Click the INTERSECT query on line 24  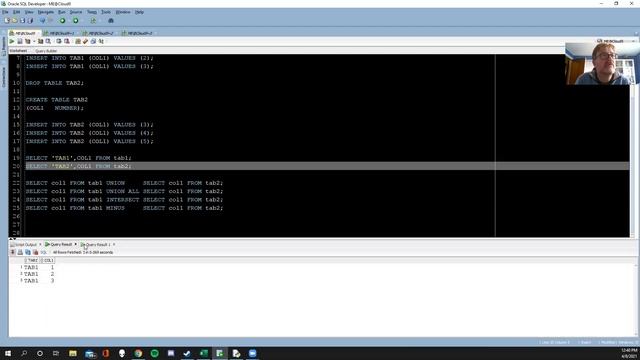click(x=124, y=200)
